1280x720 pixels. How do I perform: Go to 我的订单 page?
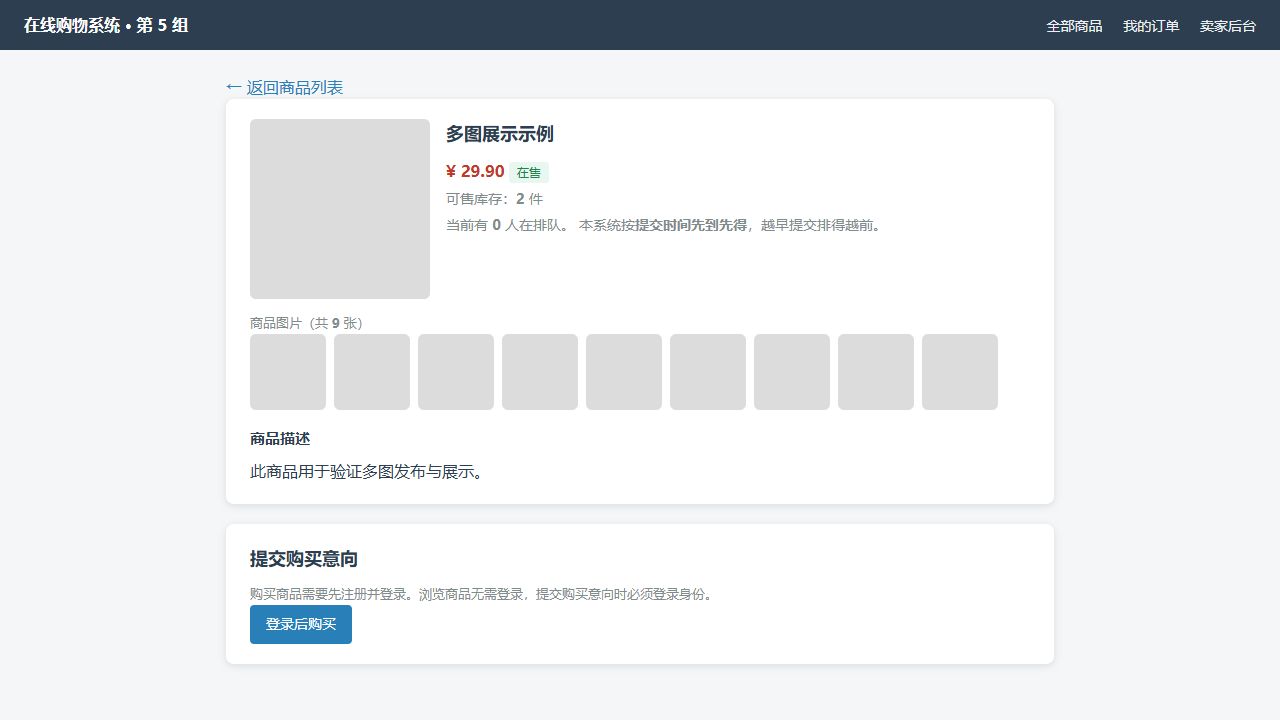point(1151,26)
